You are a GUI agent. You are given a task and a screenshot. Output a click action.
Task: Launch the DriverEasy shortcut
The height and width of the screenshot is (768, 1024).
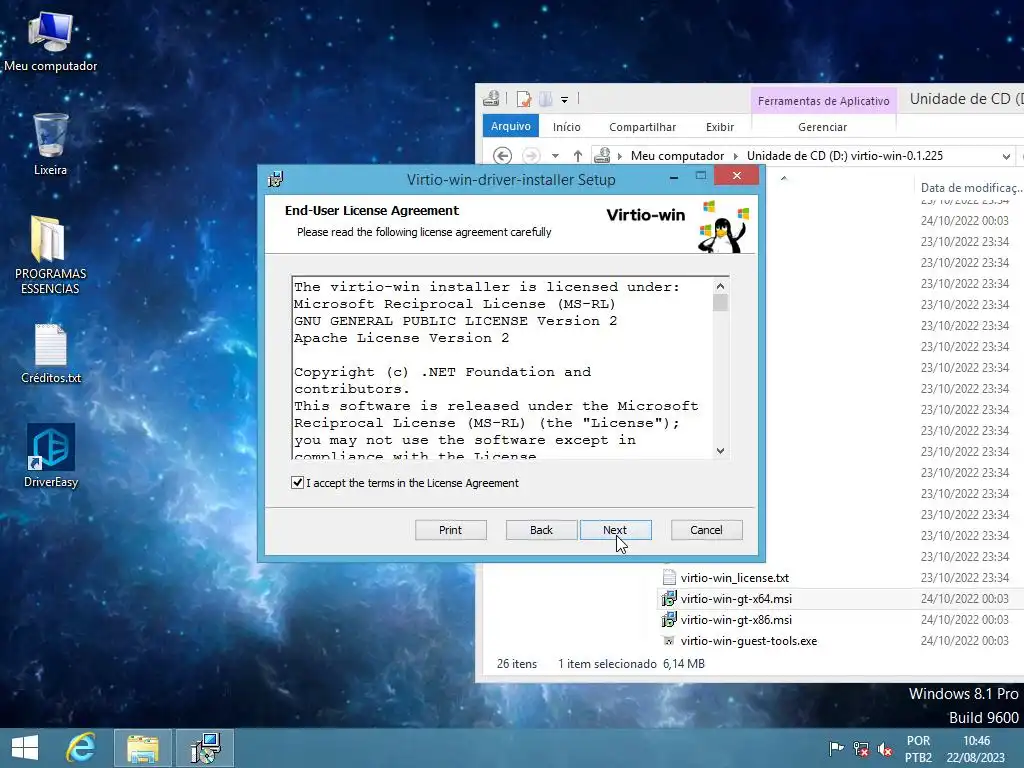click(50, 456)
